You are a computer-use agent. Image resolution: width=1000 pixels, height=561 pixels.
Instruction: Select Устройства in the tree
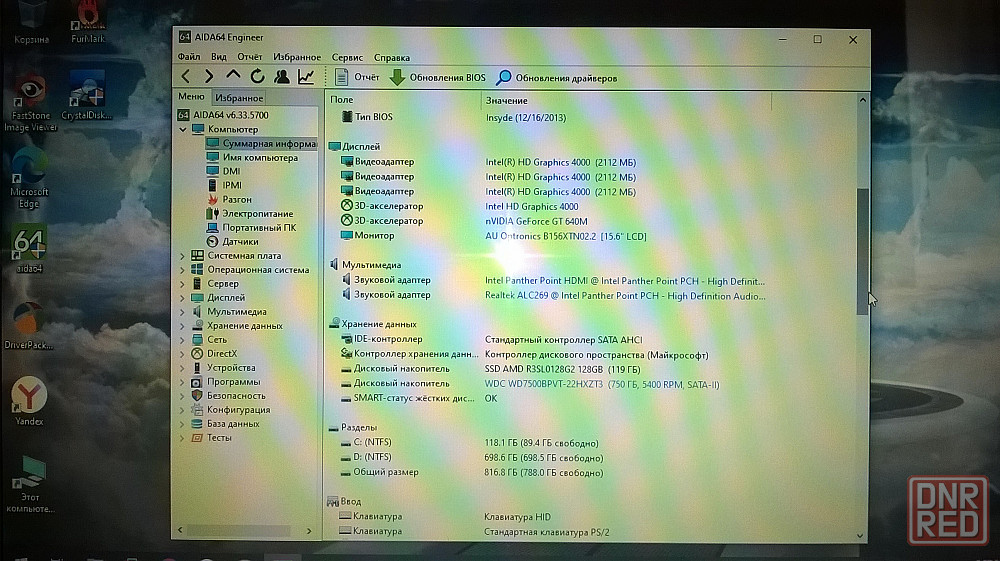click(x=224, y=368)
